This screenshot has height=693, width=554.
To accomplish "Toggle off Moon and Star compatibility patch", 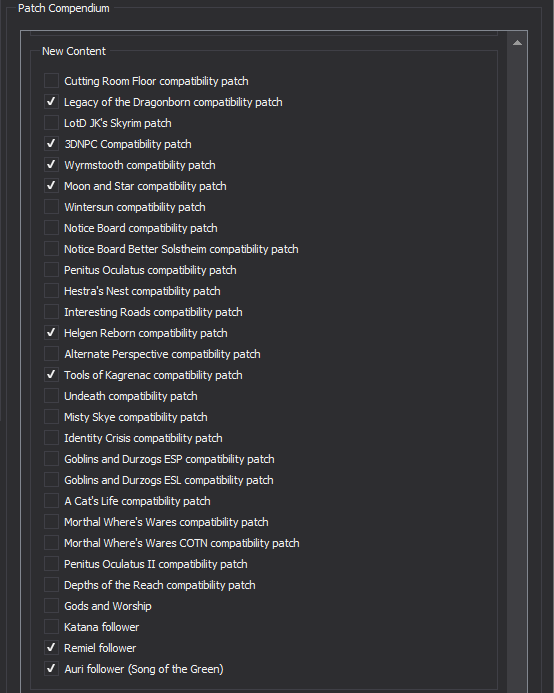I will pyautogui.click(x=51, y=186).
